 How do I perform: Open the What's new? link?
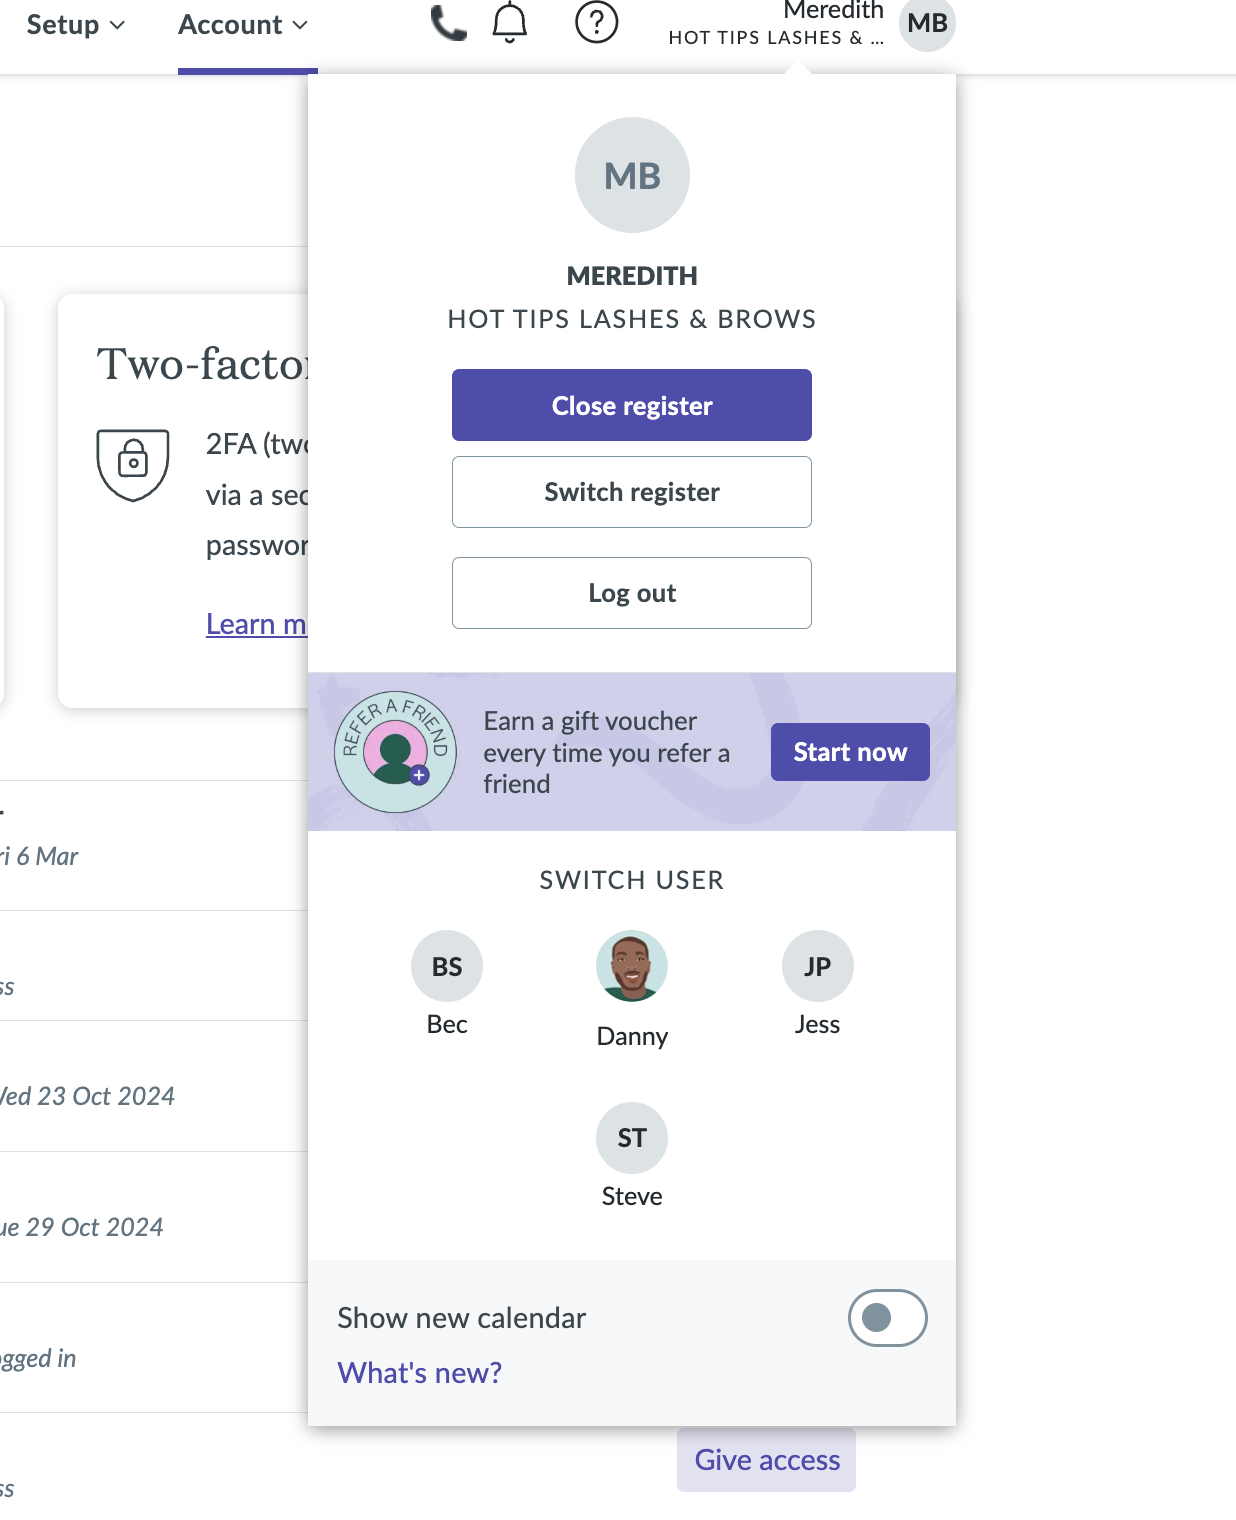point(420,1373)
